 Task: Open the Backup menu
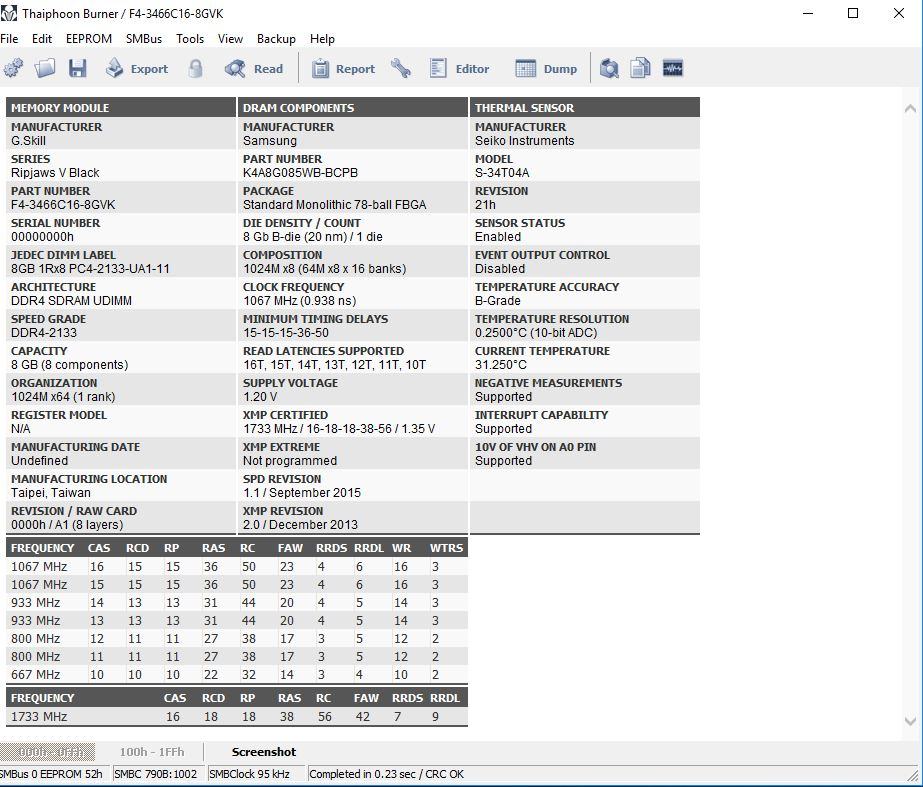[x=276, y=39]
